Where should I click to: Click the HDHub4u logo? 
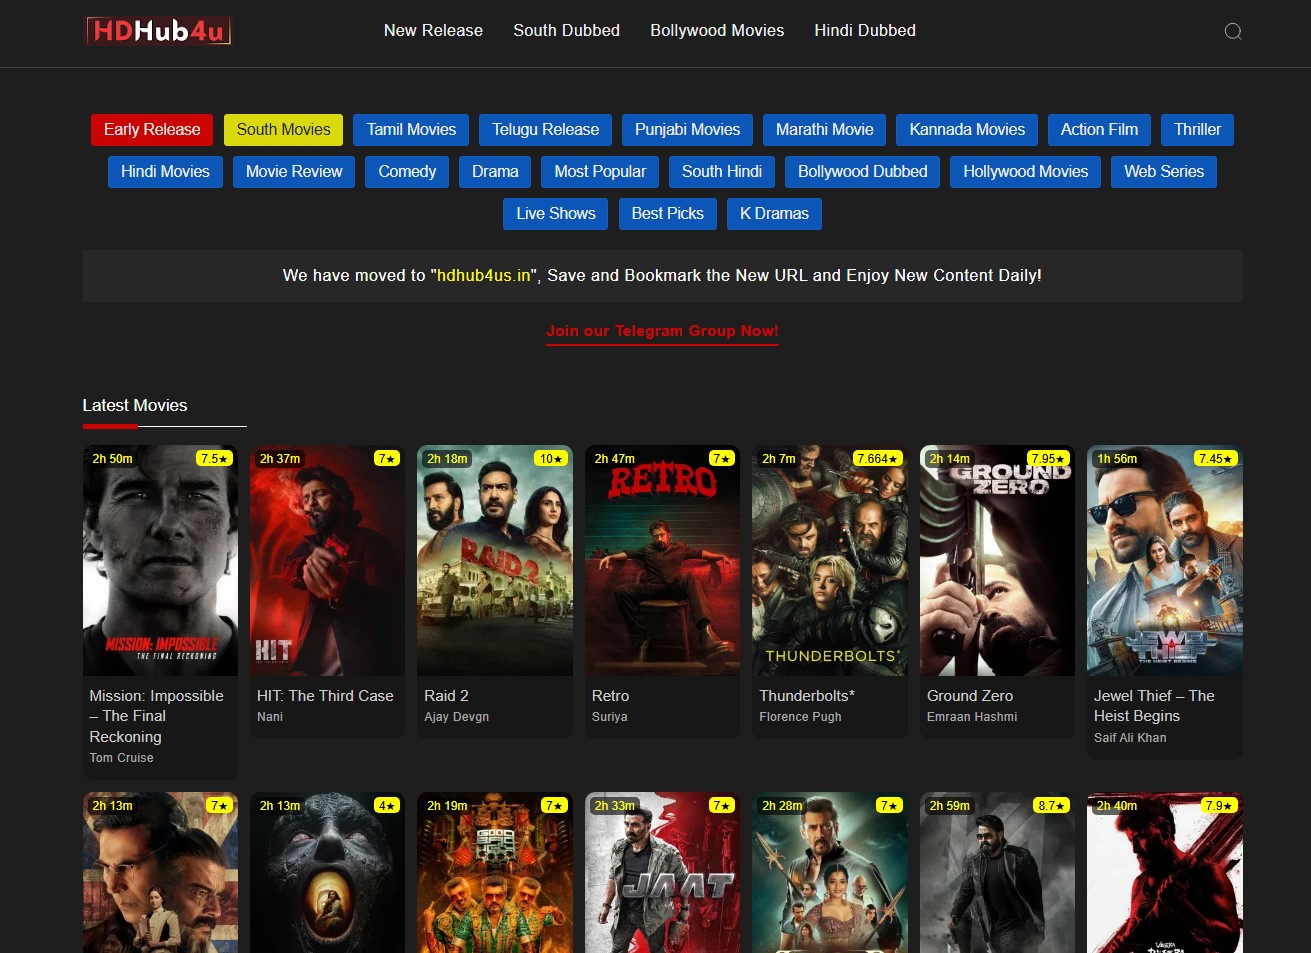[158, 31]
